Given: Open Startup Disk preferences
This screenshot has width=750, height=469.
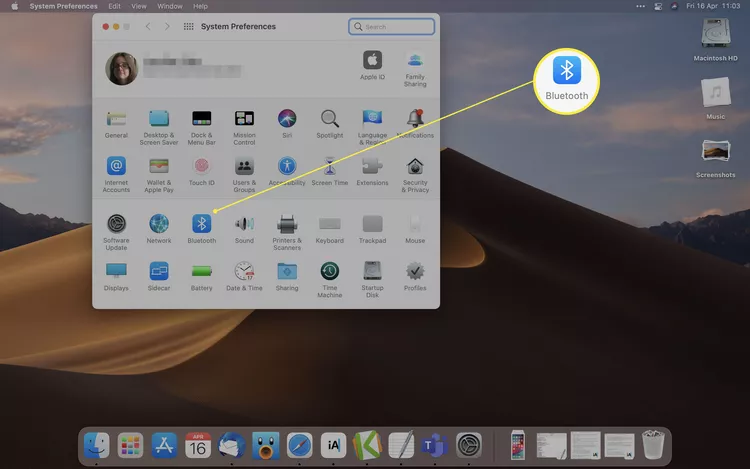Looking at the screenshot, I should coord(372,280).
